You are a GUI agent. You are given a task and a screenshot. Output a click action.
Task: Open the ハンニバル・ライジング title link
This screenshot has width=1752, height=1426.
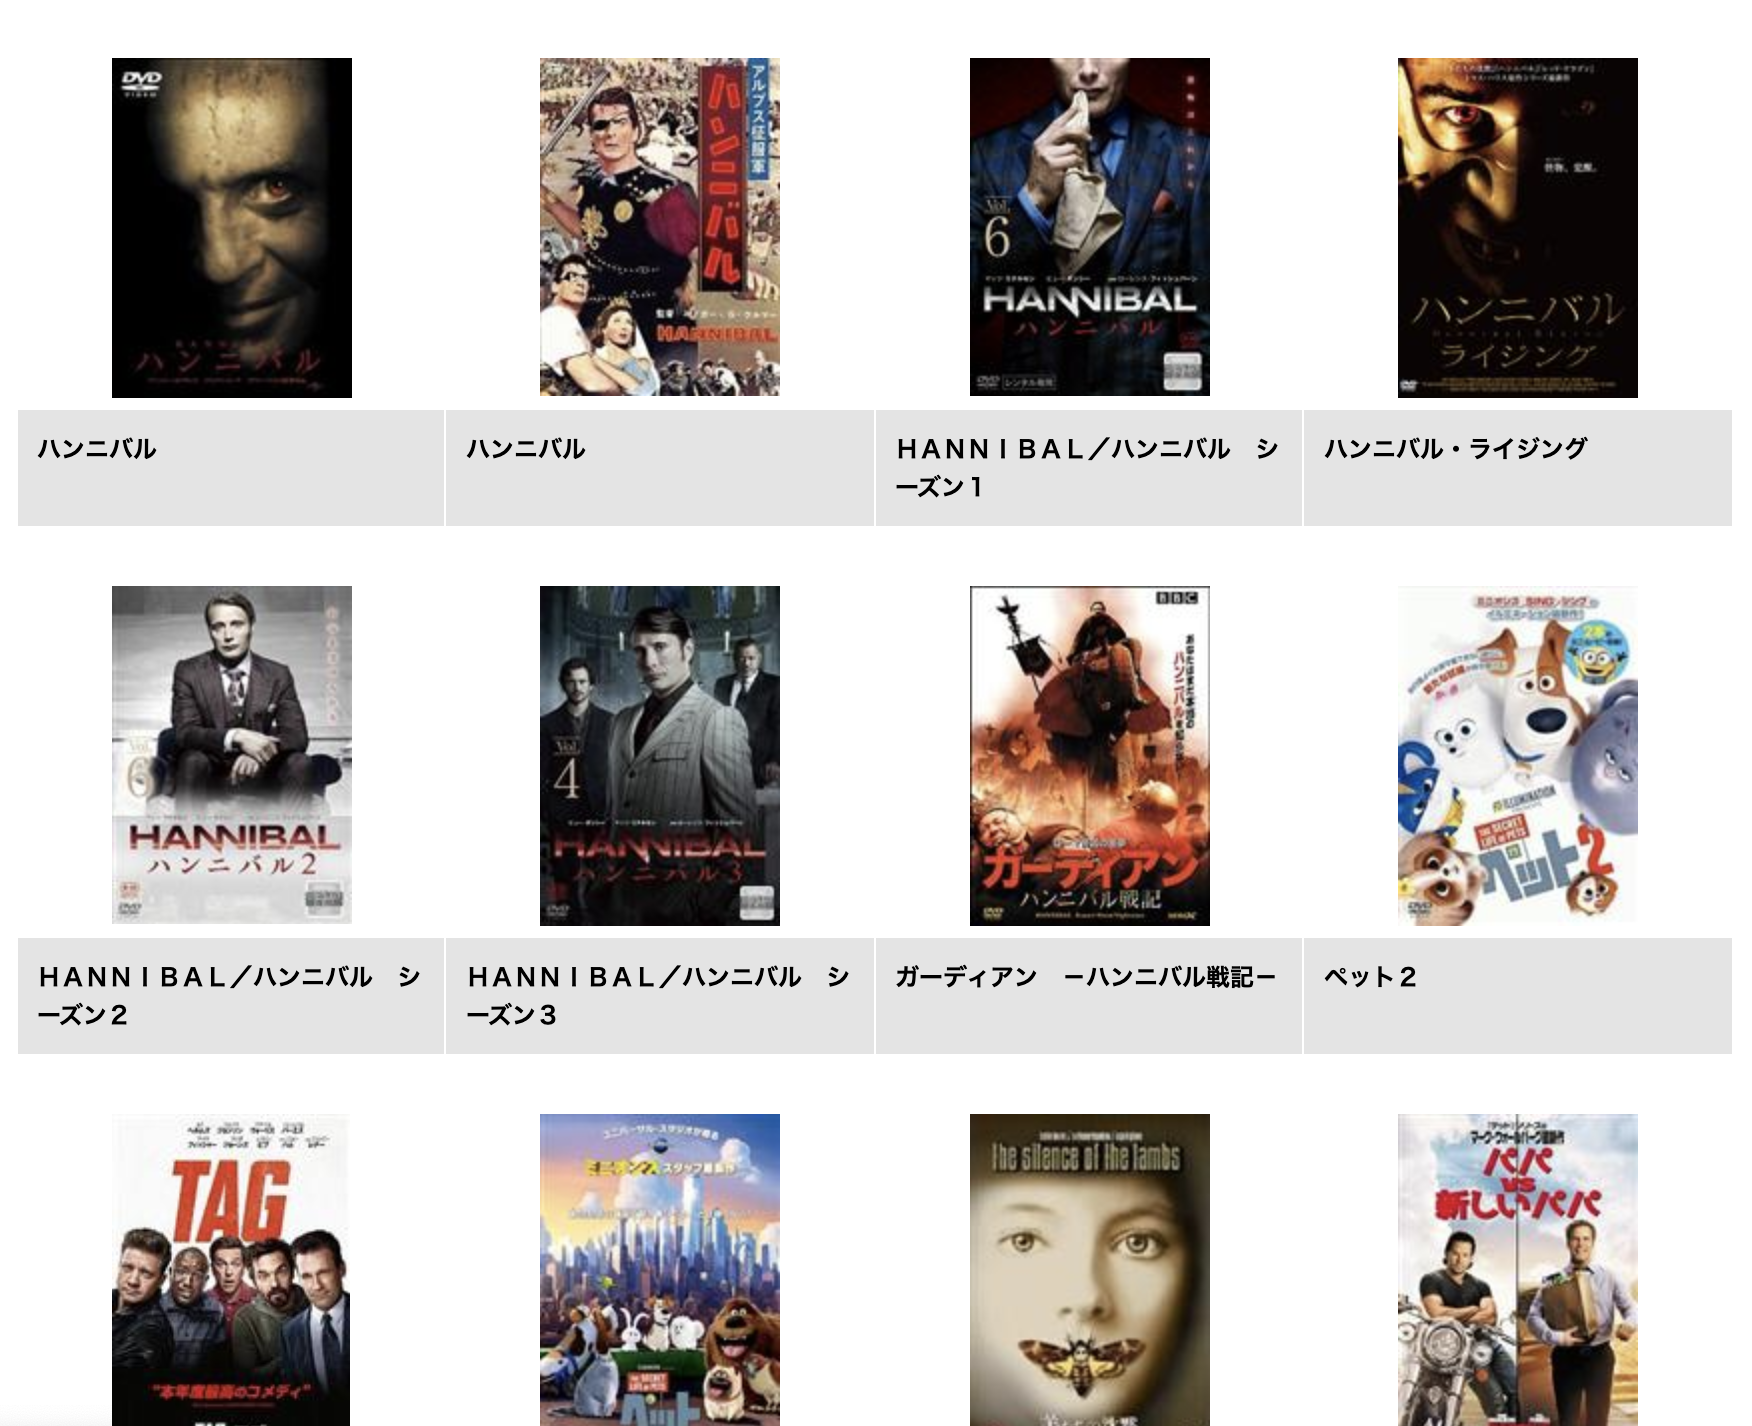point(1456,449)
